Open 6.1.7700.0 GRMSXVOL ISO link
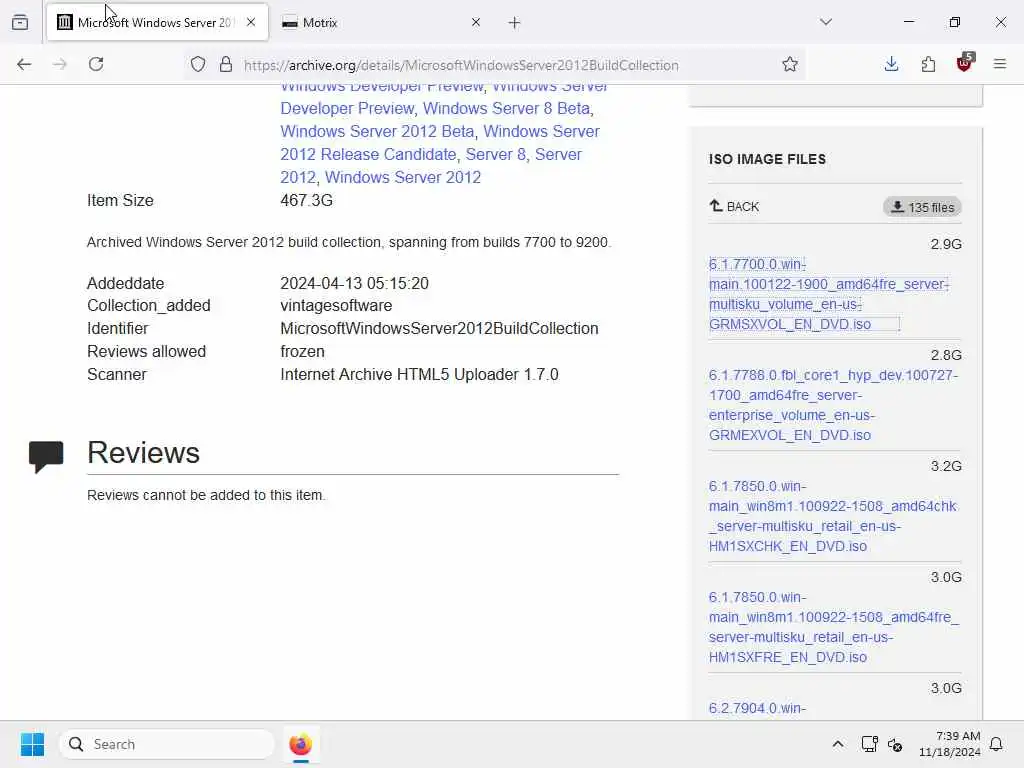The height and width of the screenshot is (768, 1024). click(828, 294)
